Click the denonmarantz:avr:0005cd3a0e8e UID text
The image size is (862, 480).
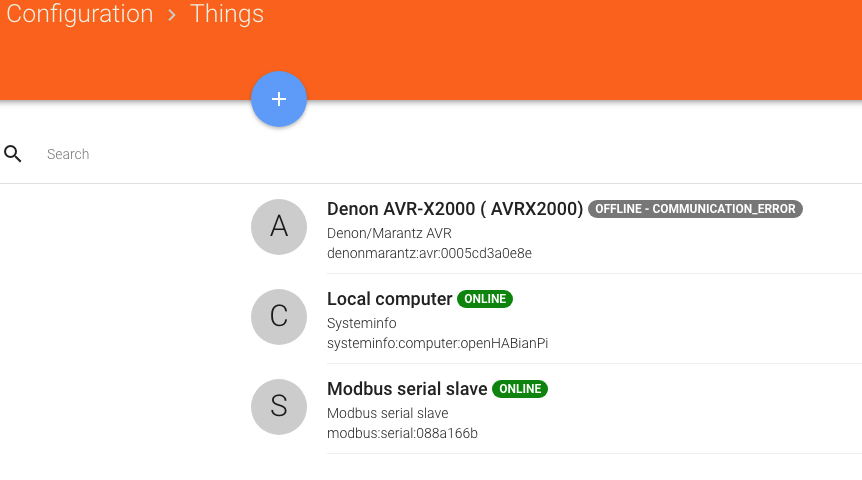[x=429, y=253]
